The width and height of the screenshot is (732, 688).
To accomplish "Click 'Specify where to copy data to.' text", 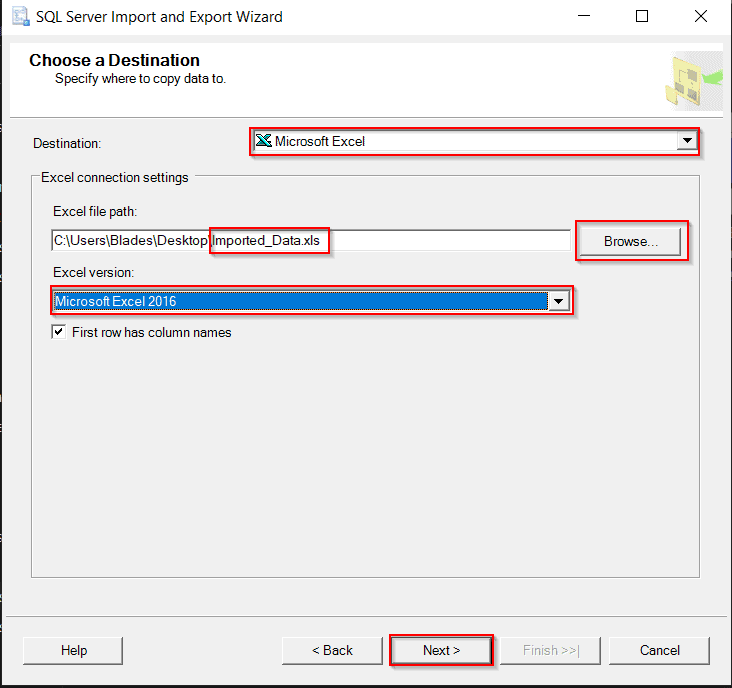I will [140, 78].
